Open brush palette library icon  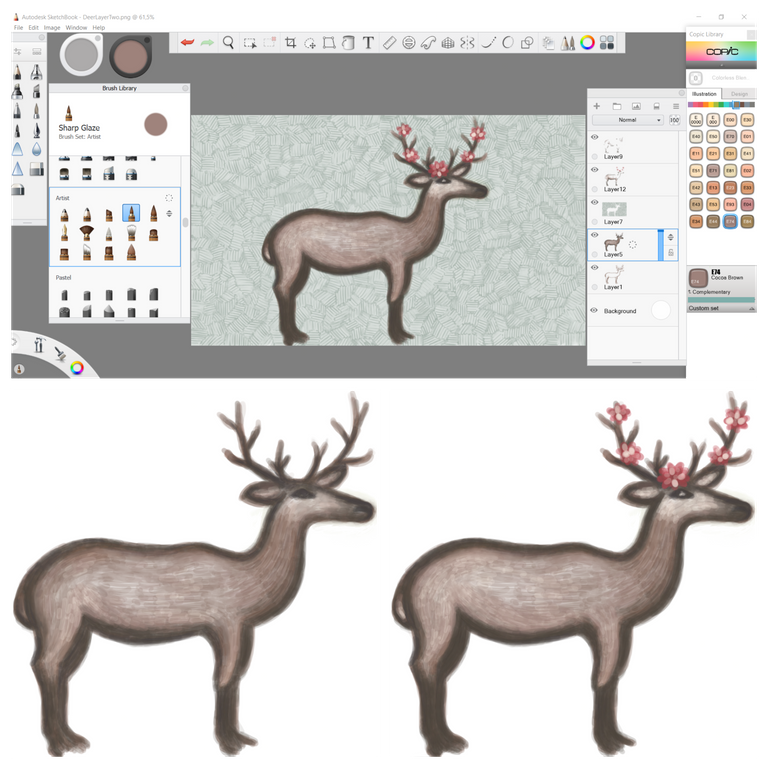click(x=37, y=51)
